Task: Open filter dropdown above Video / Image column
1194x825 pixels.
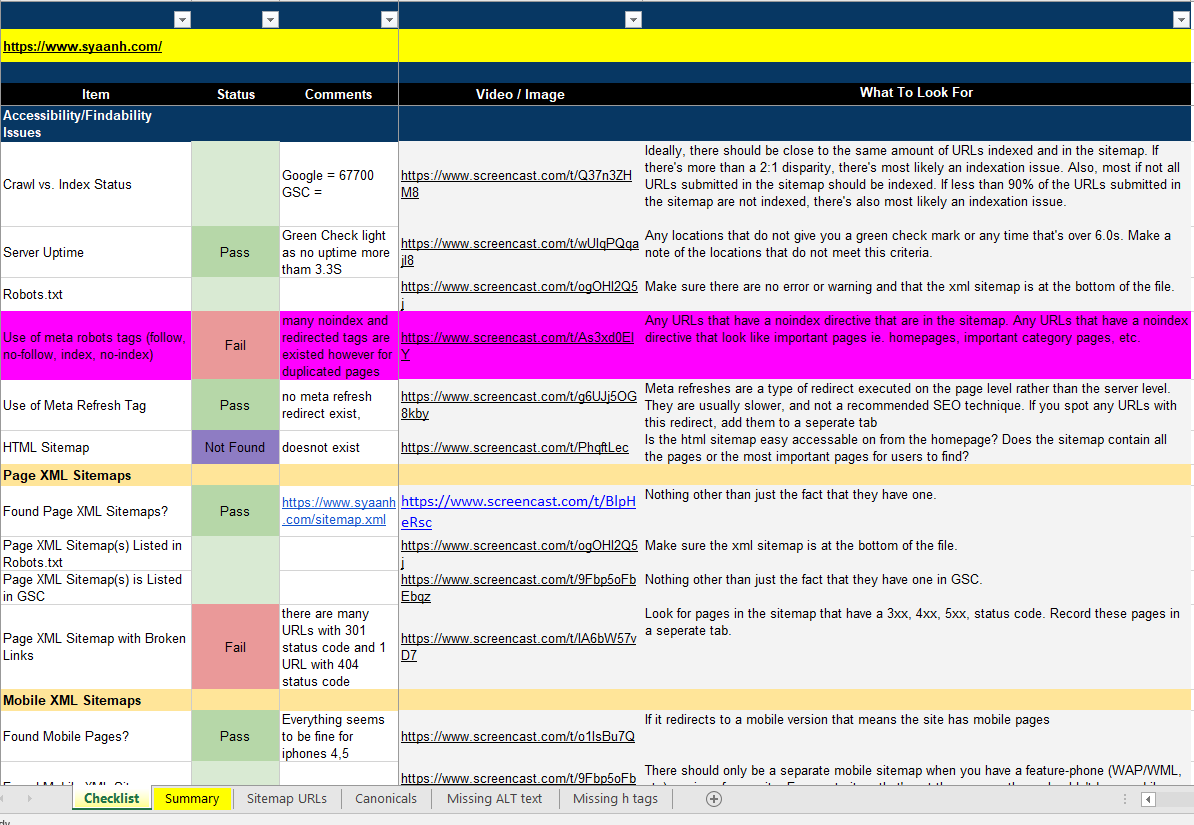Action: click(x=632, y=19)
